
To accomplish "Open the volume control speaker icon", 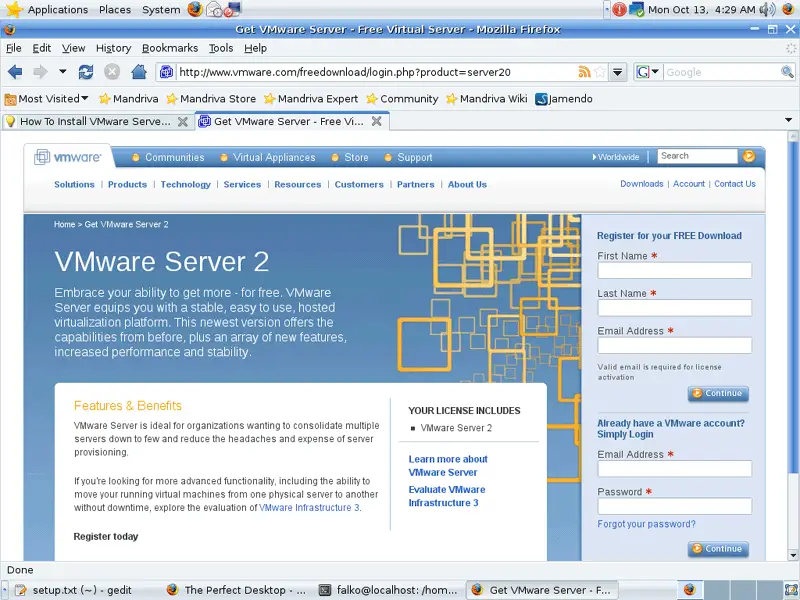I will click(x=767, y=9).
